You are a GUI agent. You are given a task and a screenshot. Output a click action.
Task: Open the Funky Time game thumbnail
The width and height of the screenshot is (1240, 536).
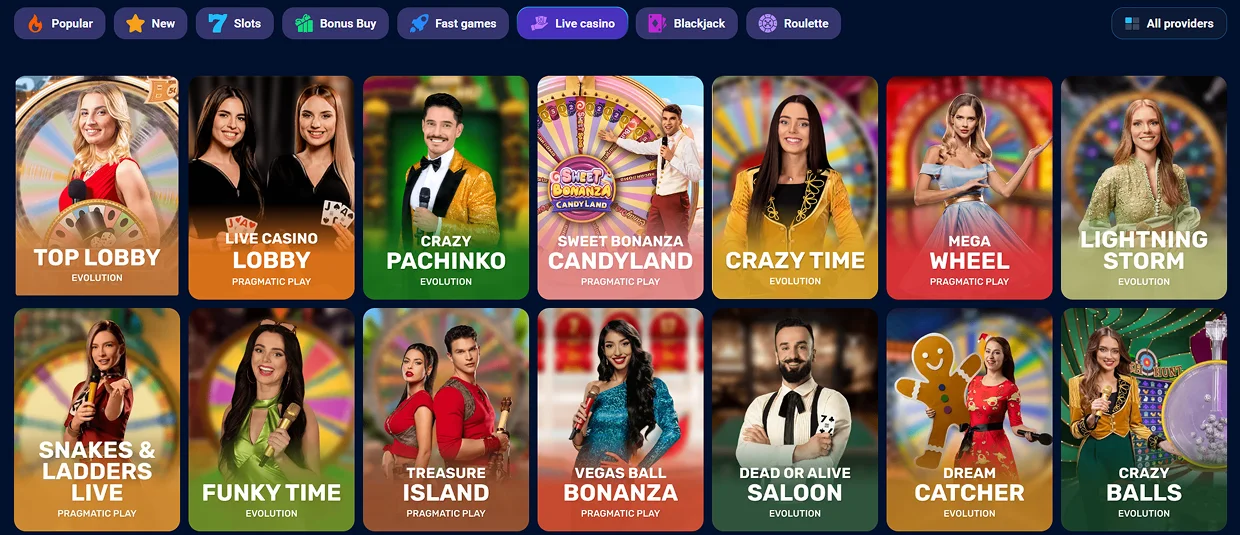coord(271,419)
